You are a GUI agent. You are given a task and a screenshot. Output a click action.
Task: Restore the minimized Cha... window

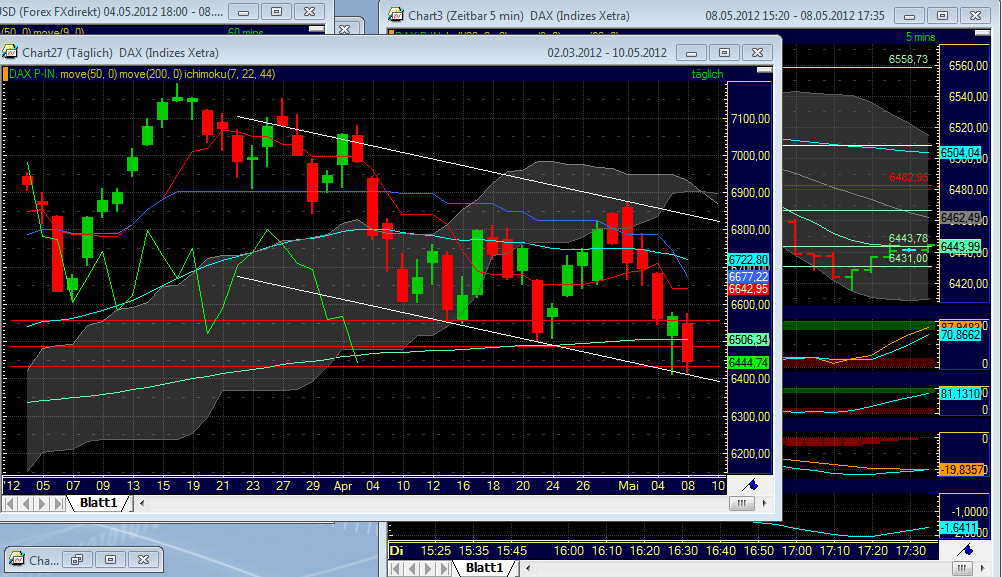coord(77,560)
